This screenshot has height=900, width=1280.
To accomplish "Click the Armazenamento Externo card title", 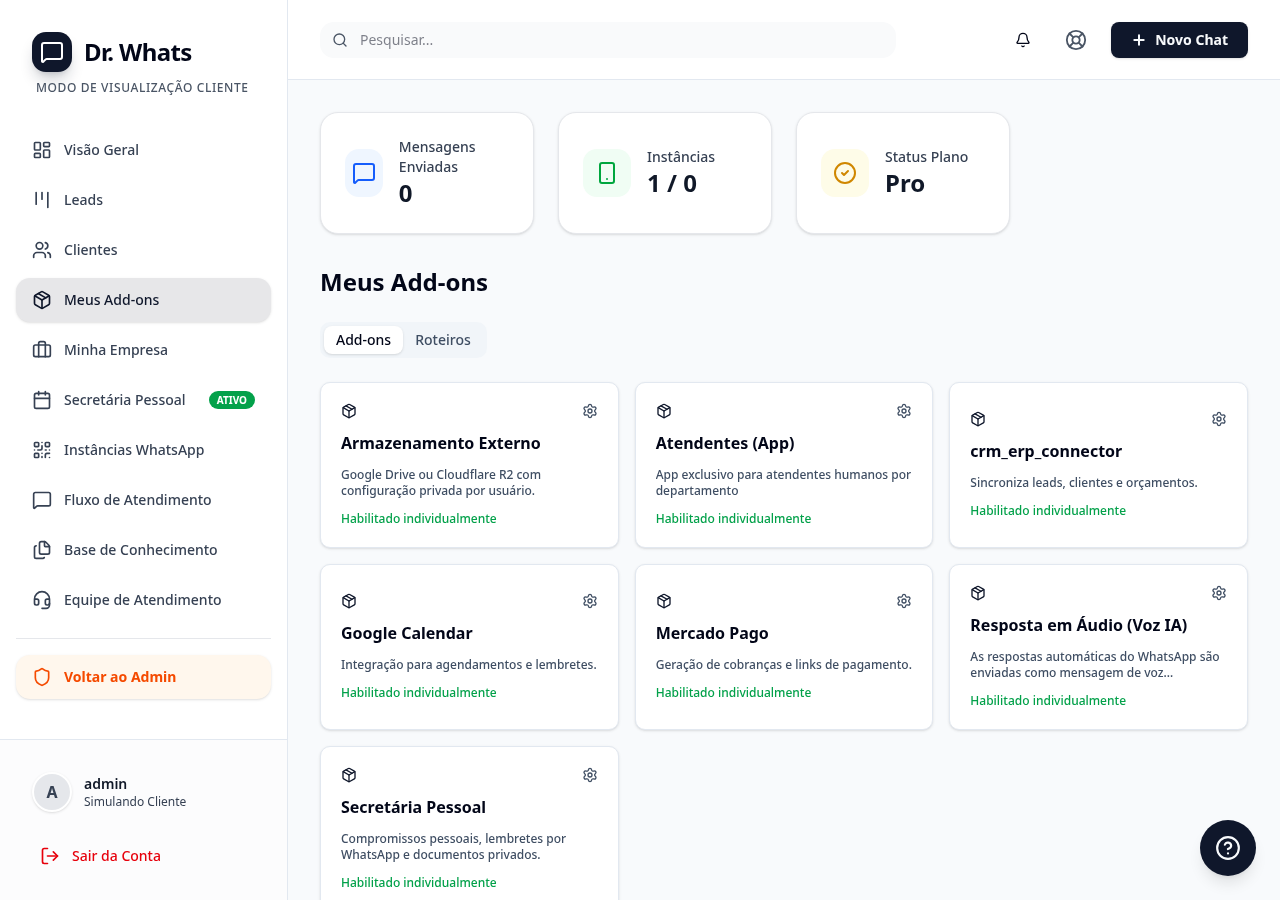I will 441,443.
